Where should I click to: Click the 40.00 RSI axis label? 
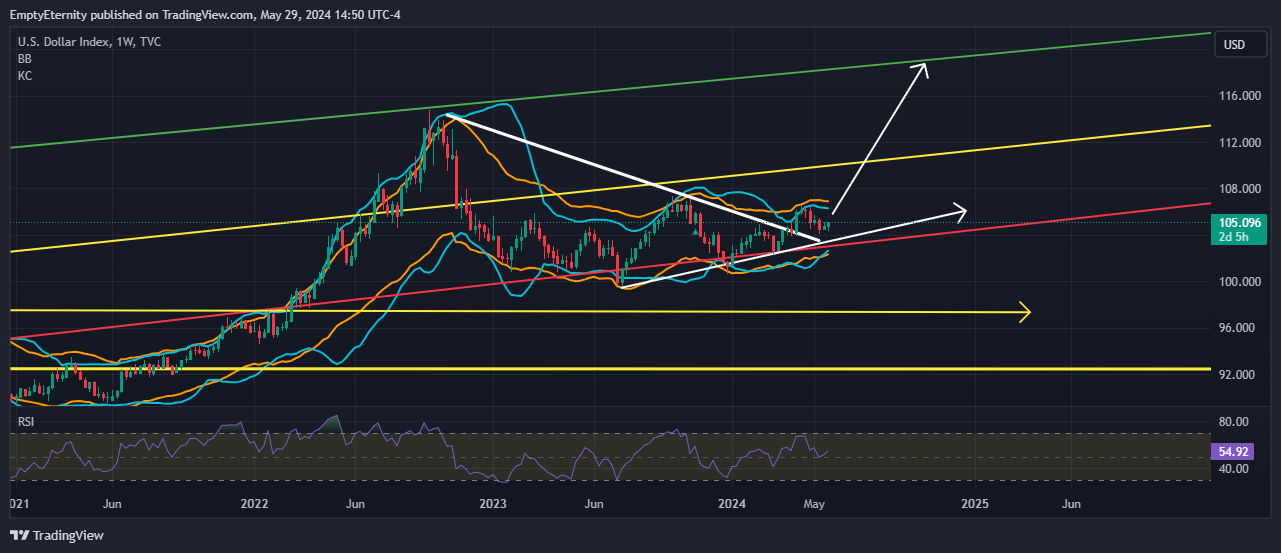1234,468
